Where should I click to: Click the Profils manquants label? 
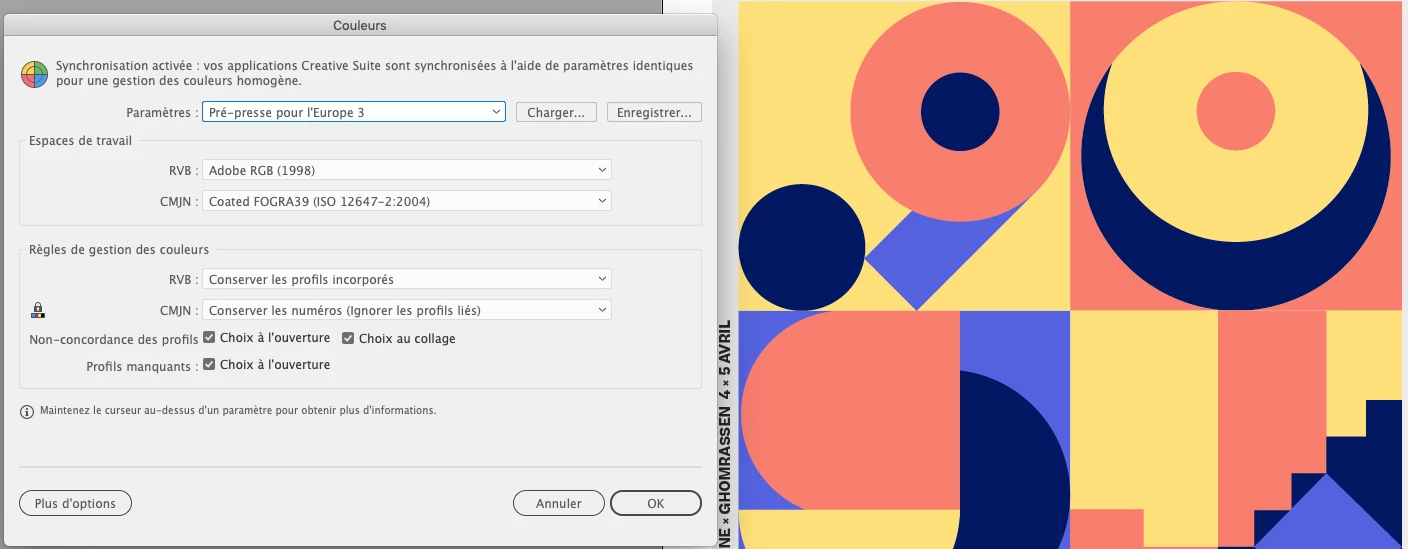(x=142, y=366)
